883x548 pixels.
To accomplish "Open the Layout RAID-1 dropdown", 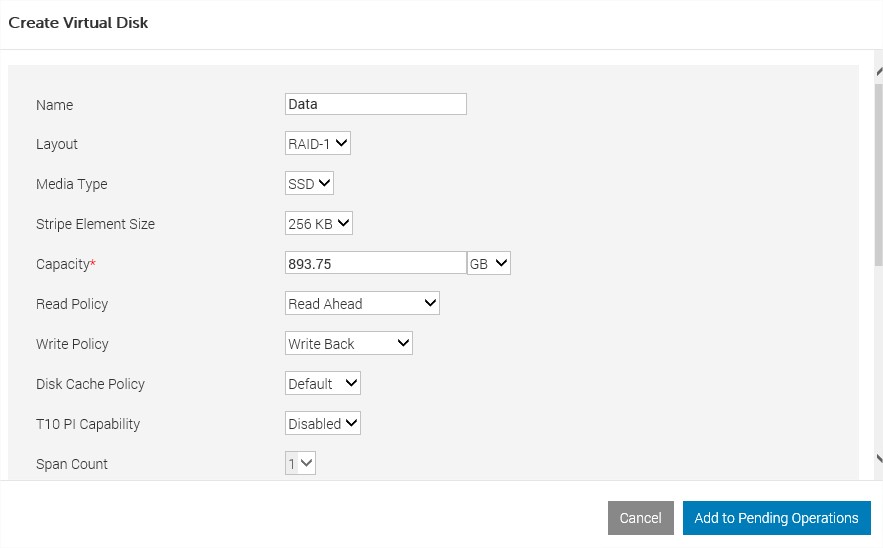I will (x=318, y=144).
